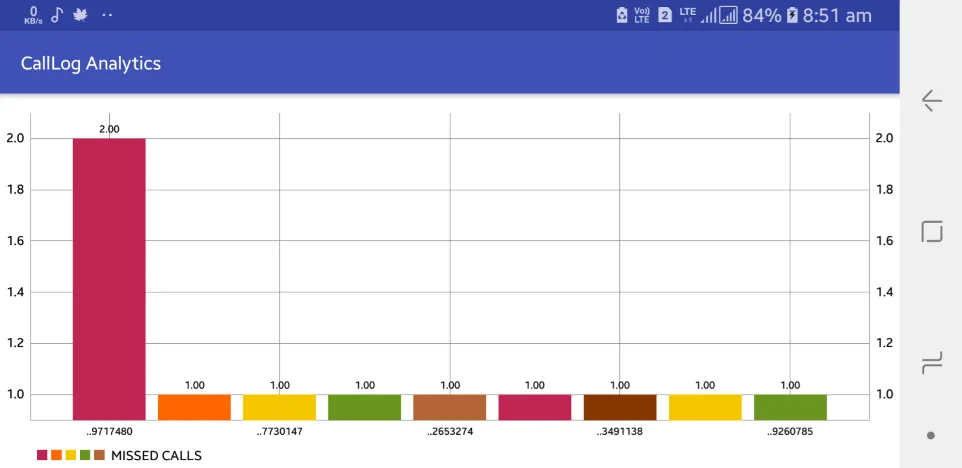Click the MISSED CALLS legend label

(x=156, y=456)
